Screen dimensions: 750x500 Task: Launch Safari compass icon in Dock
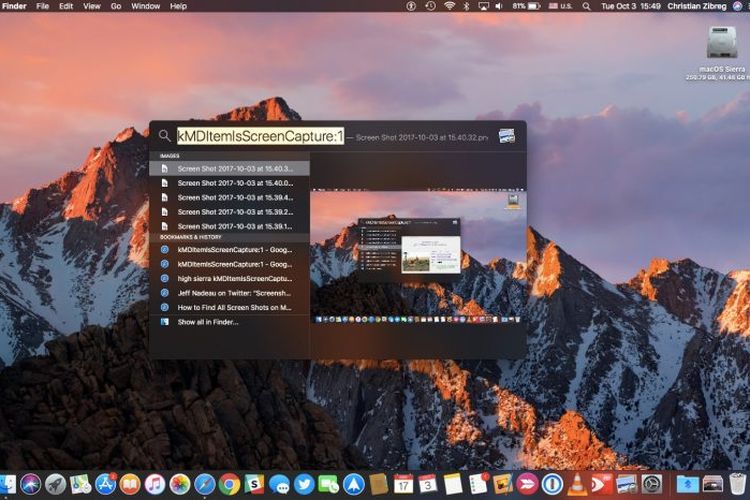pos(205,485)
